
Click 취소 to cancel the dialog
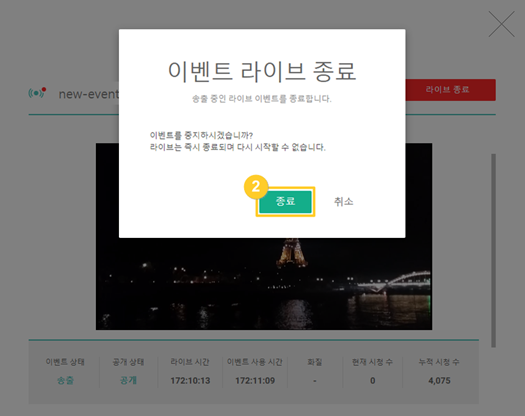(344, 202)
